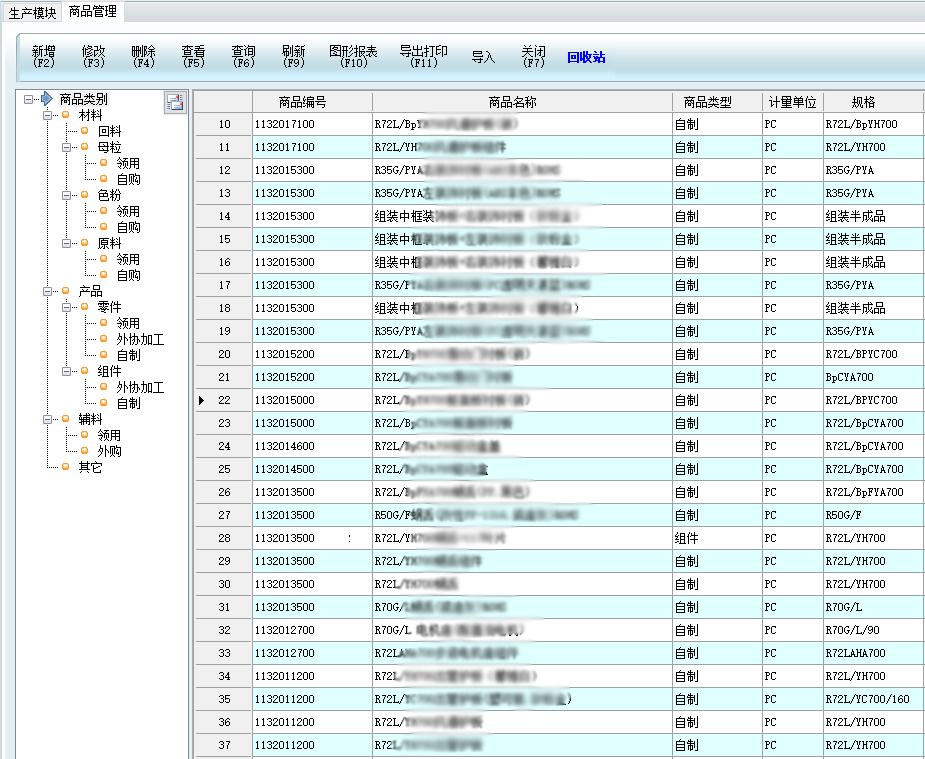Select 外协加工 under the 组件 node
The image size is (925, 759).
(x=140, y=387)
